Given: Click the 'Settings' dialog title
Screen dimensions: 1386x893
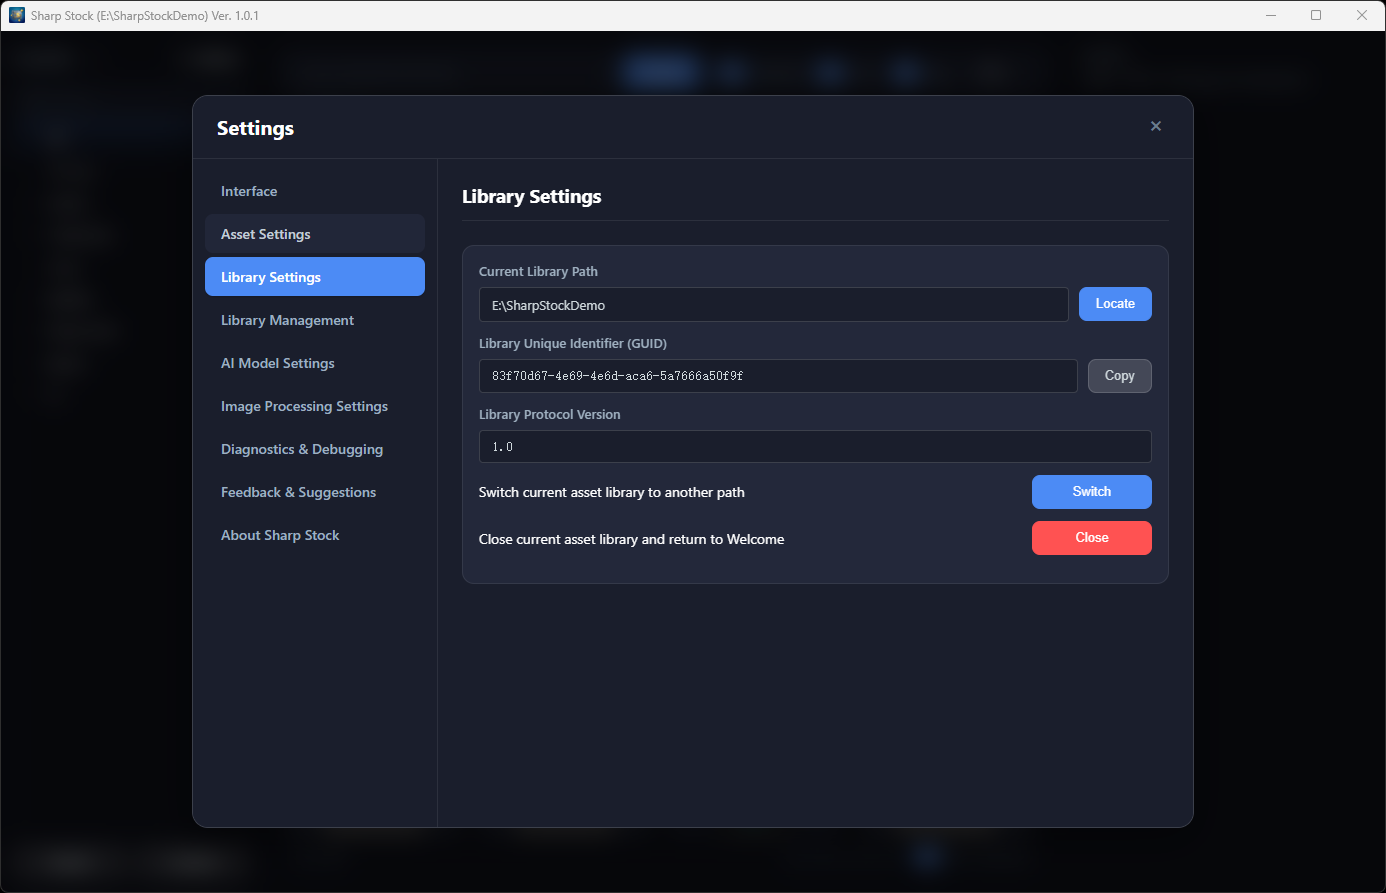Looking at the screenshot, I should coord(255,128).
